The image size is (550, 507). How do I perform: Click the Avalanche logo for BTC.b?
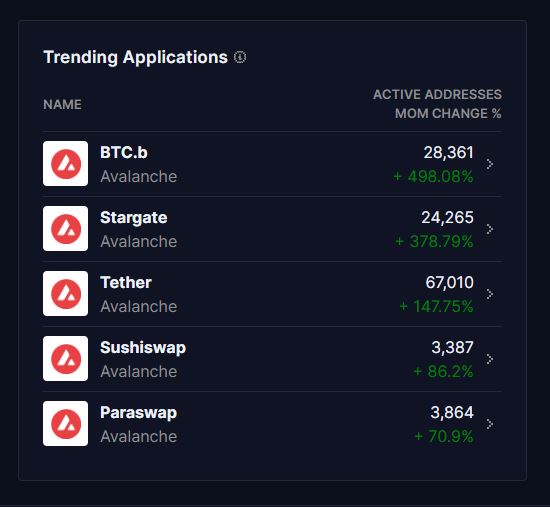66,164
